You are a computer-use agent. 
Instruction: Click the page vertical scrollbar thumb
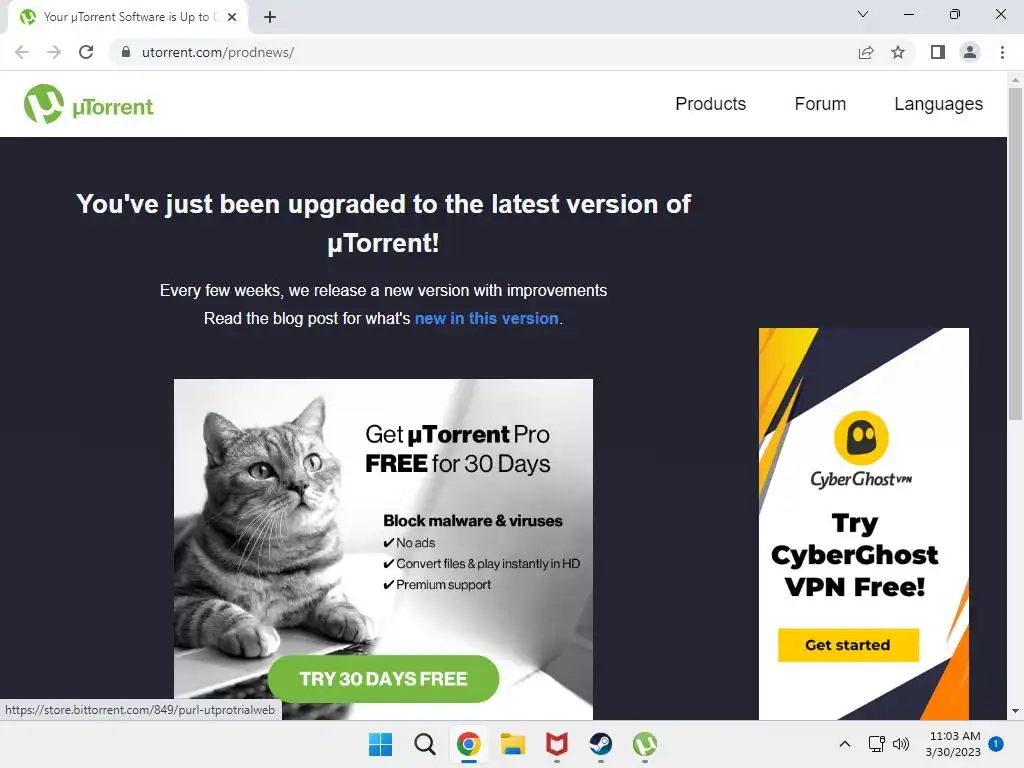coord(1015,255)
